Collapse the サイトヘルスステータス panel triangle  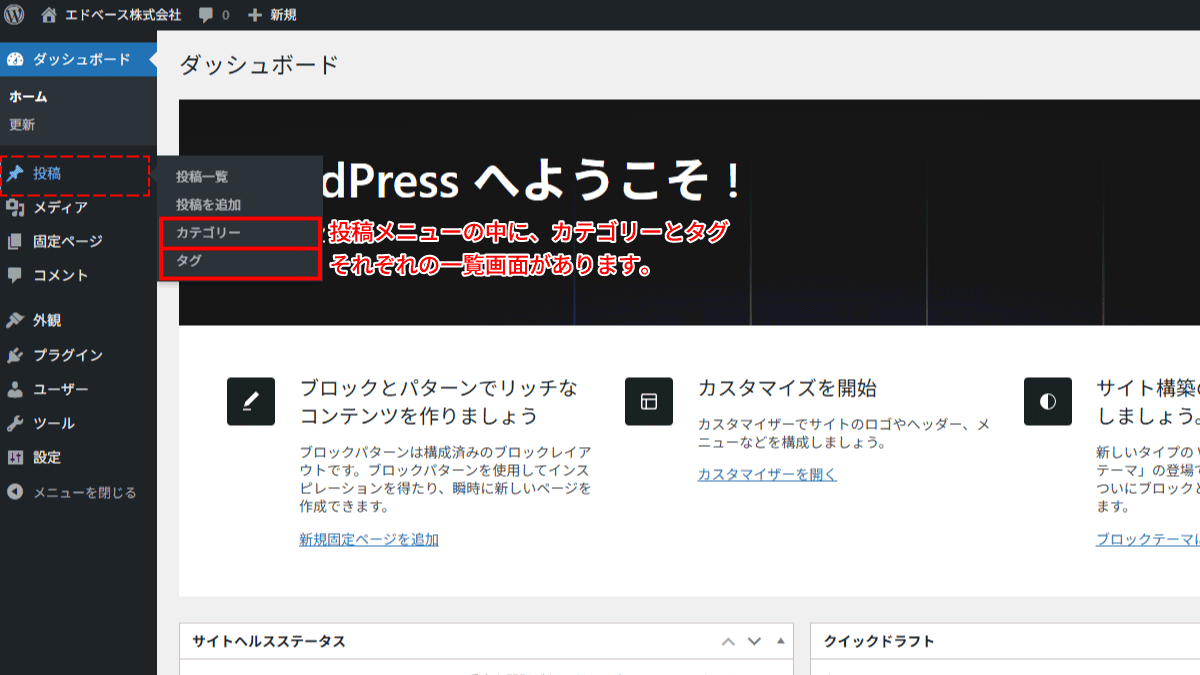[782, 641]
